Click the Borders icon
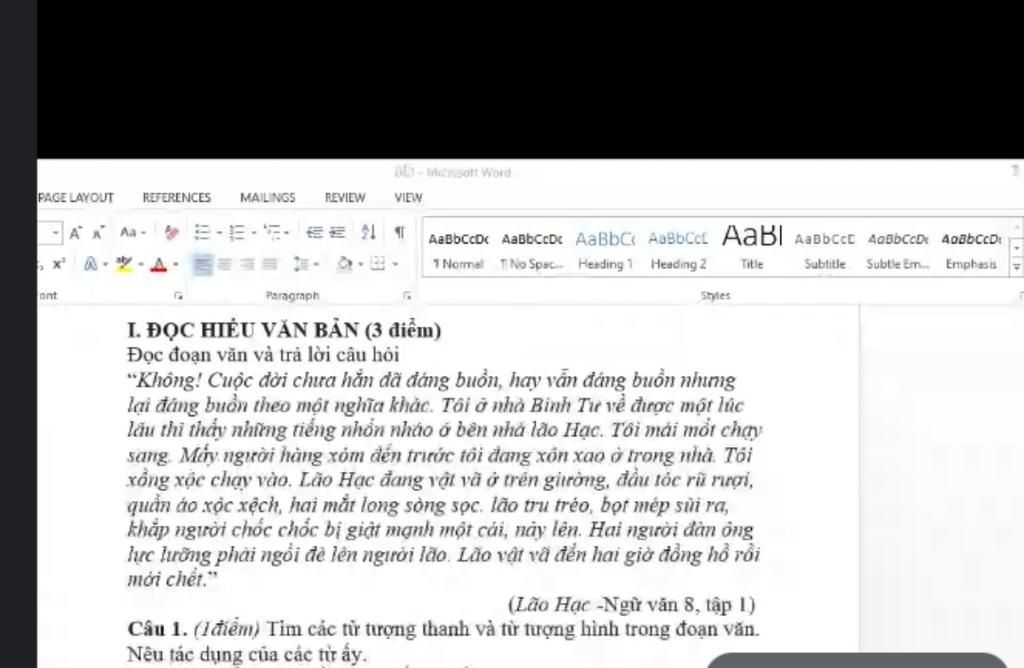This screenshot has width=1024, height=668. (377, 264)
